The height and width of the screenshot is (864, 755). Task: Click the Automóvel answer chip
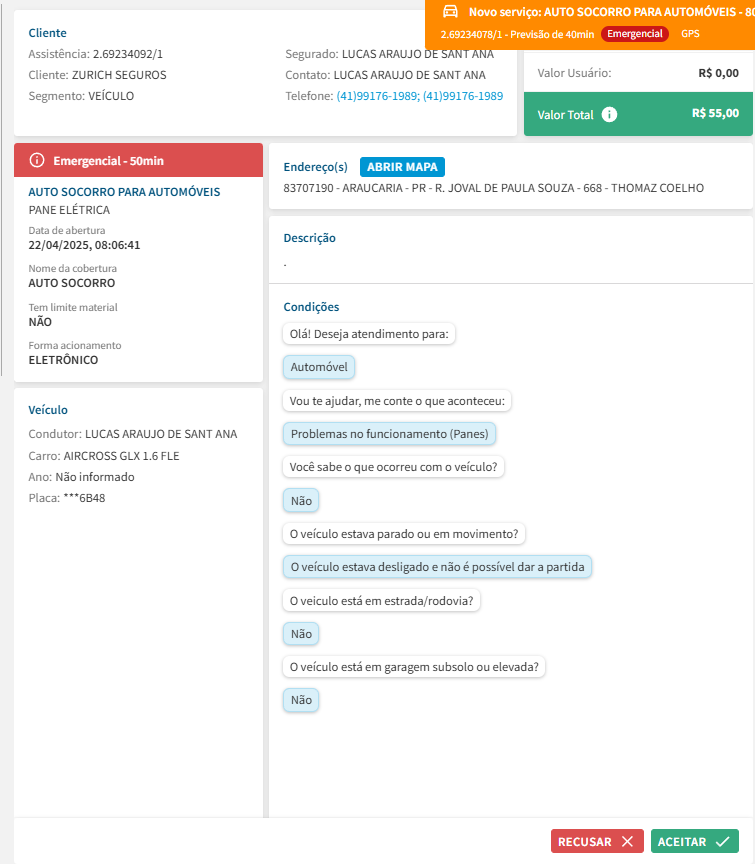point(319,368)
